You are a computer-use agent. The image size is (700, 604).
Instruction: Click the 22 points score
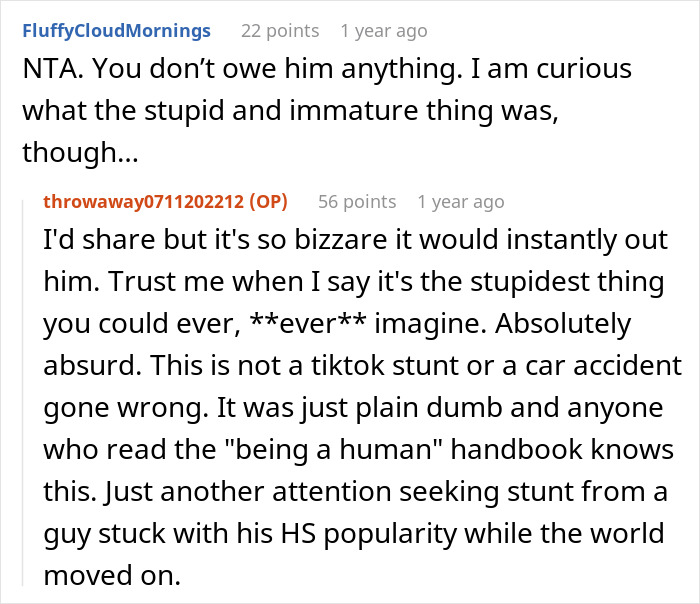(x=280, y=30)
